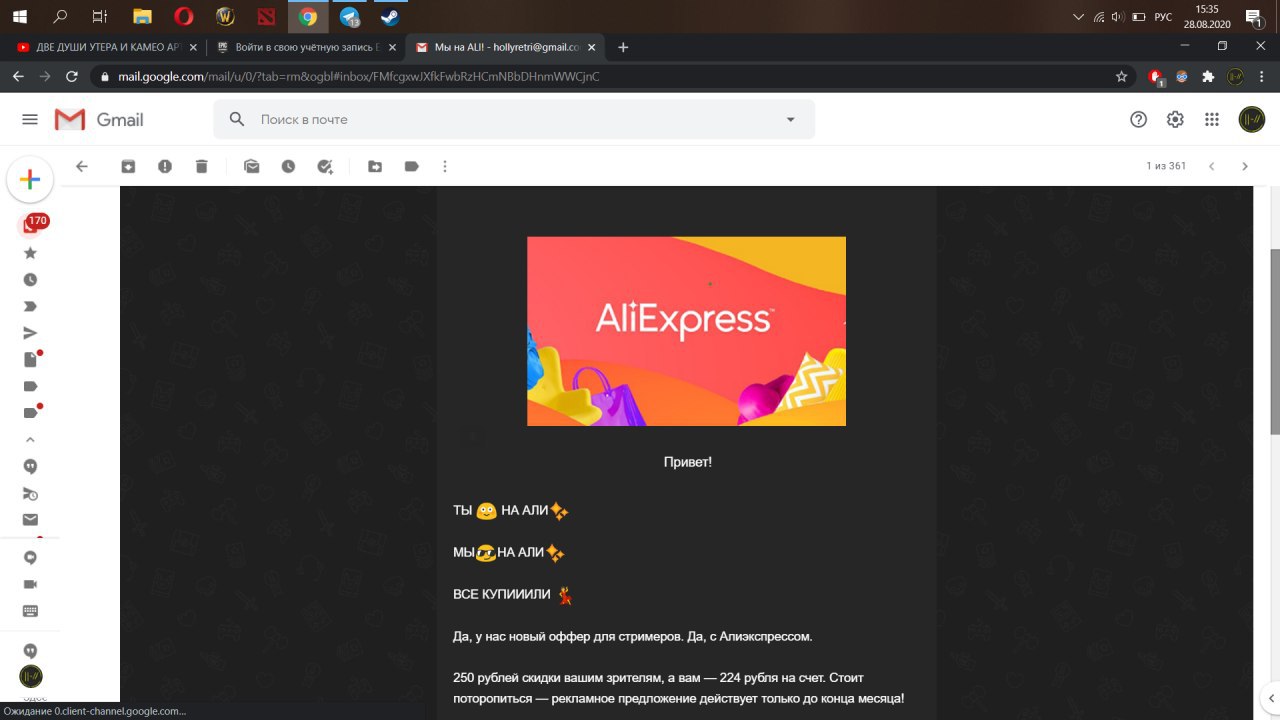Open the Drafts document icon
1280x720 pixels.
point(30,360)
